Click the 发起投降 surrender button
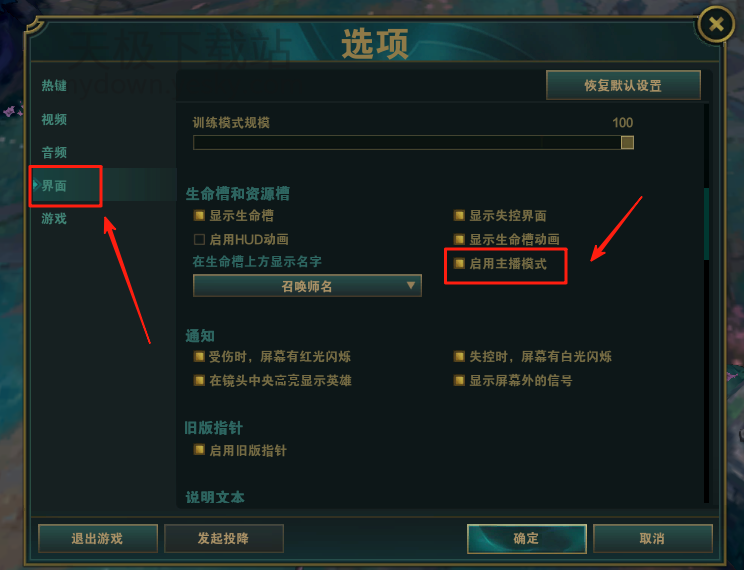The width and height of the screenshot is (744, 570). pyautogui.click(x=223, y=539)
